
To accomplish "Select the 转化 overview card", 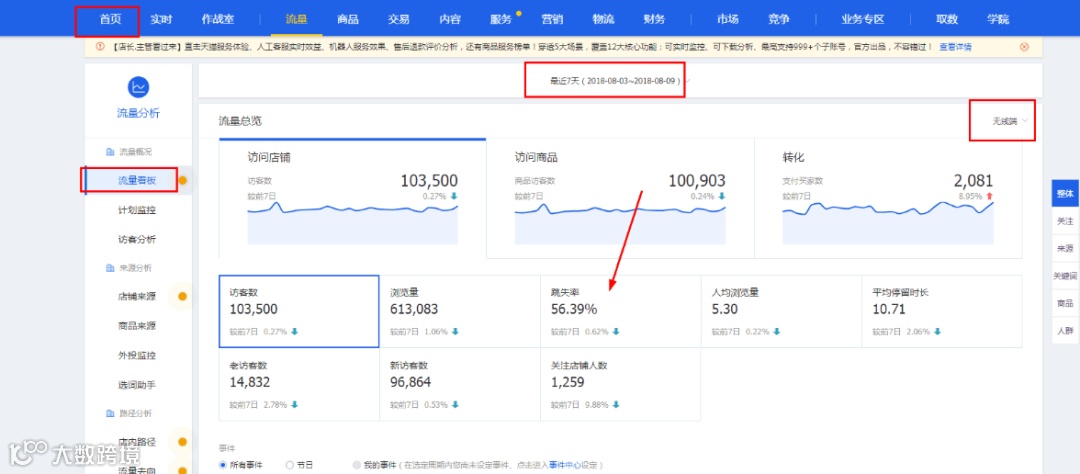I will click(889, 198).
